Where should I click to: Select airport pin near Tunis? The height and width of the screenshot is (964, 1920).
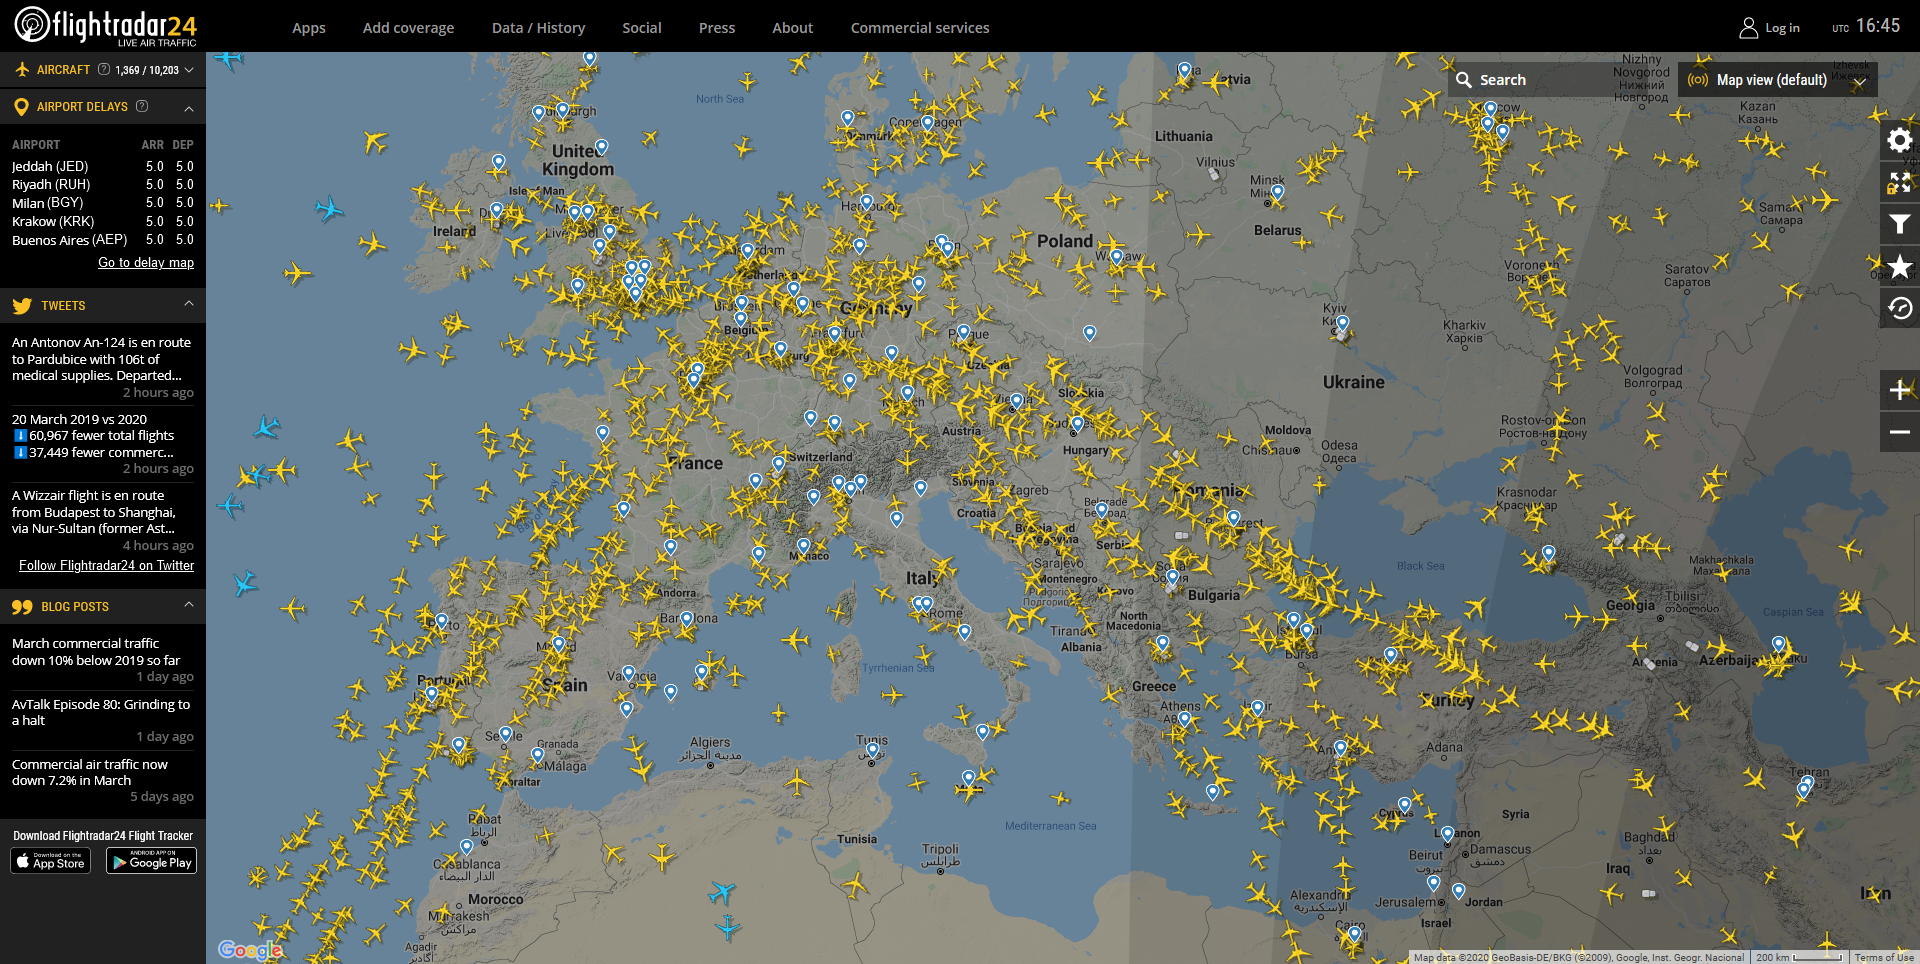[x=872, y=750]
